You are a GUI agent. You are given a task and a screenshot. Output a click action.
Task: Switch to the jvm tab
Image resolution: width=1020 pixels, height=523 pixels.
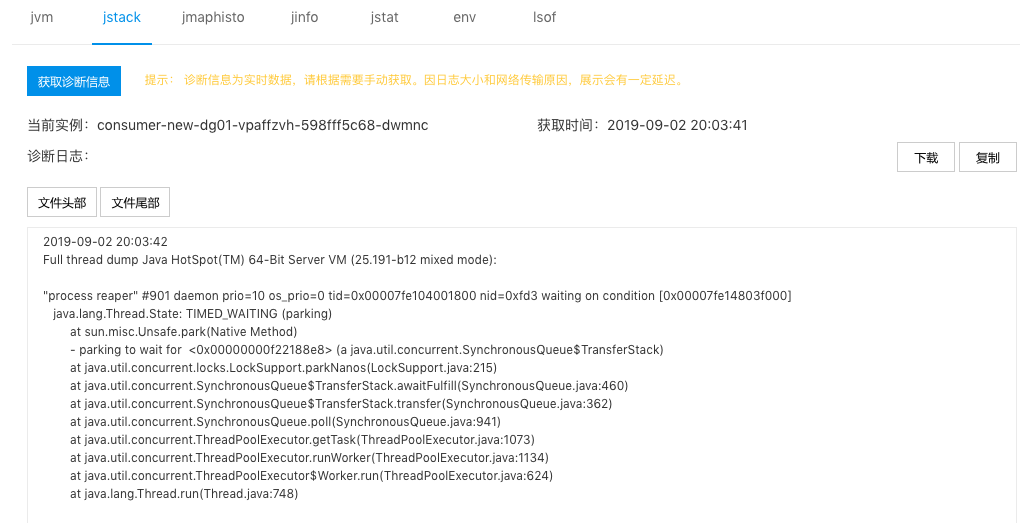point(41,18)
